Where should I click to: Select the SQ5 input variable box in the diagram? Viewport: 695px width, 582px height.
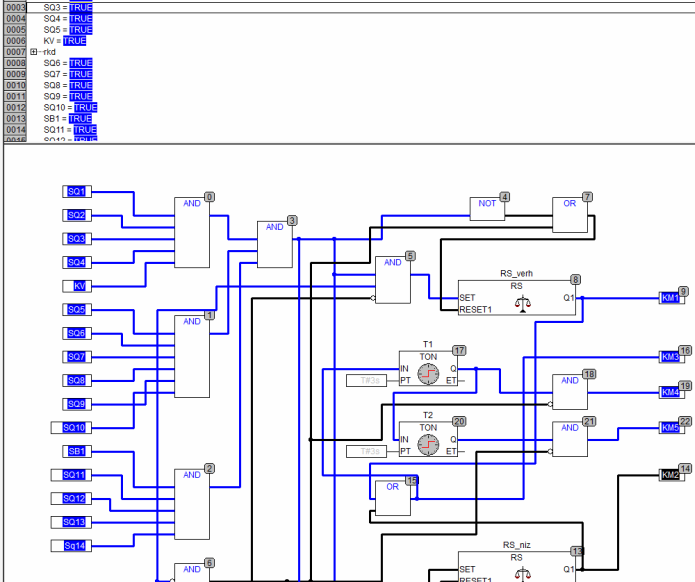coord(77,309)
